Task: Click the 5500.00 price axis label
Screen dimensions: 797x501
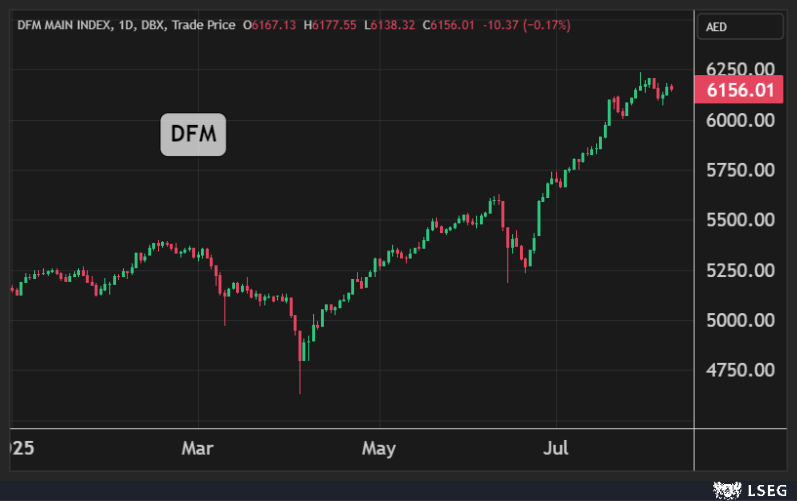Action: (740, 220)
